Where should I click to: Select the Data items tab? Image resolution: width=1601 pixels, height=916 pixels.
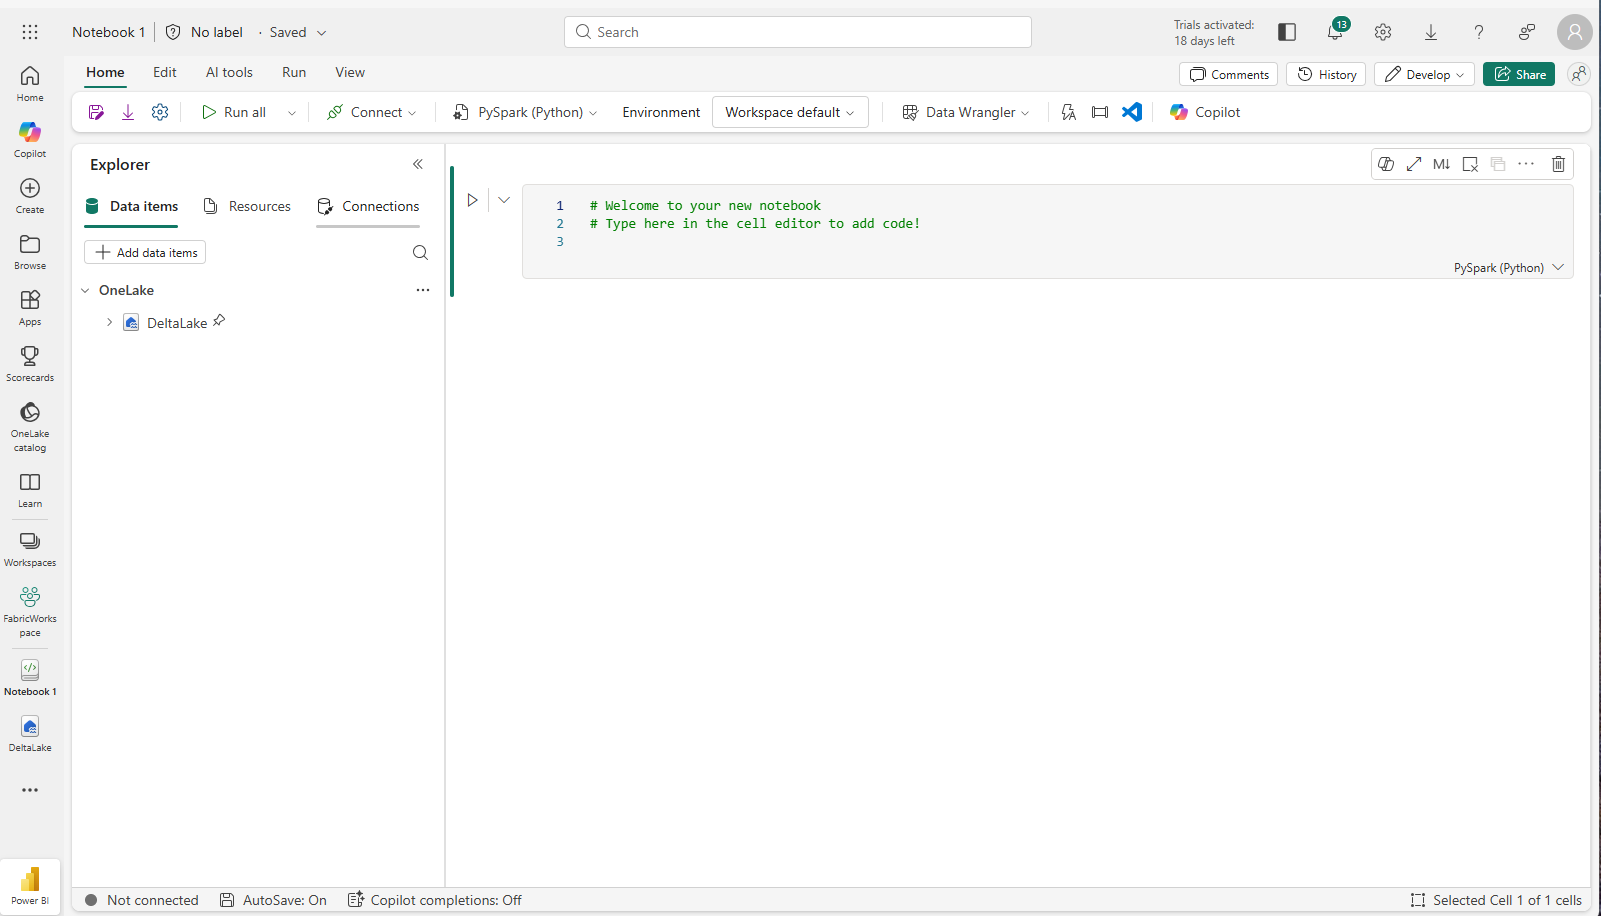point(131,206)
